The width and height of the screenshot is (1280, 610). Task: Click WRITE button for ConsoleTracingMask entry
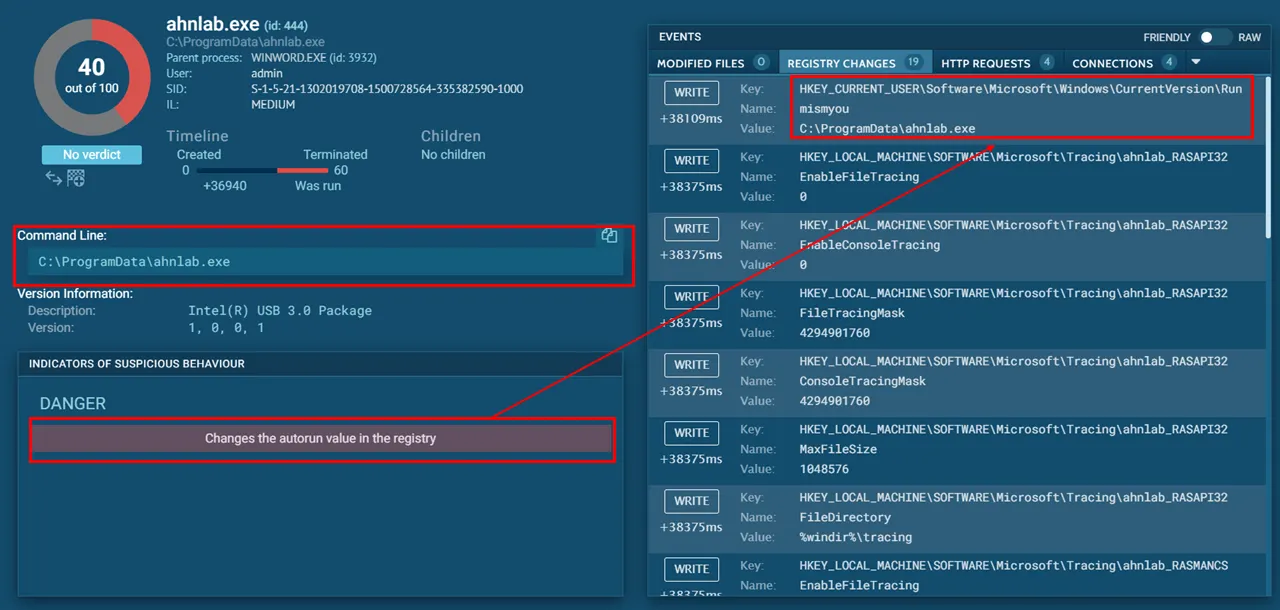pos(692,364)
